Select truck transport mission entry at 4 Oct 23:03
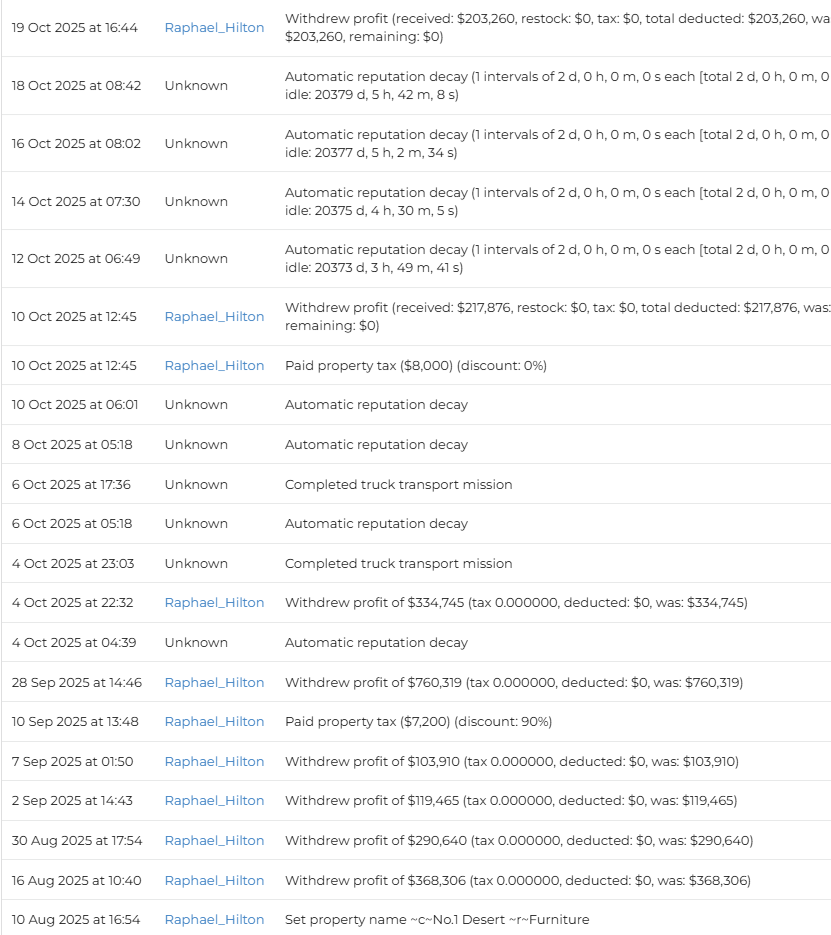 point(398,564)
